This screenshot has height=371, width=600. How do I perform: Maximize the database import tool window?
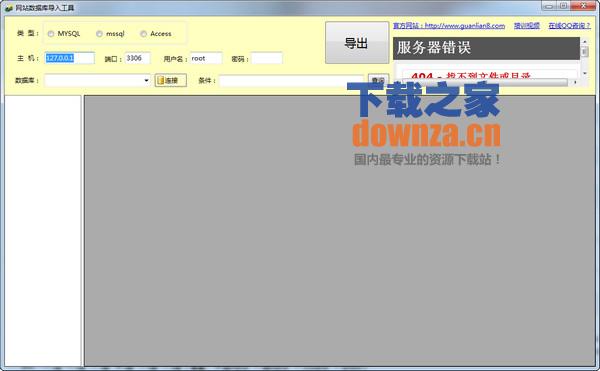563,6
